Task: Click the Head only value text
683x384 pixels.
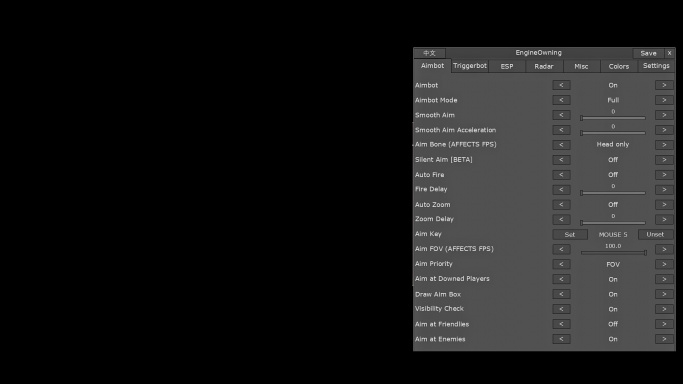Action: tap(613, 145)
